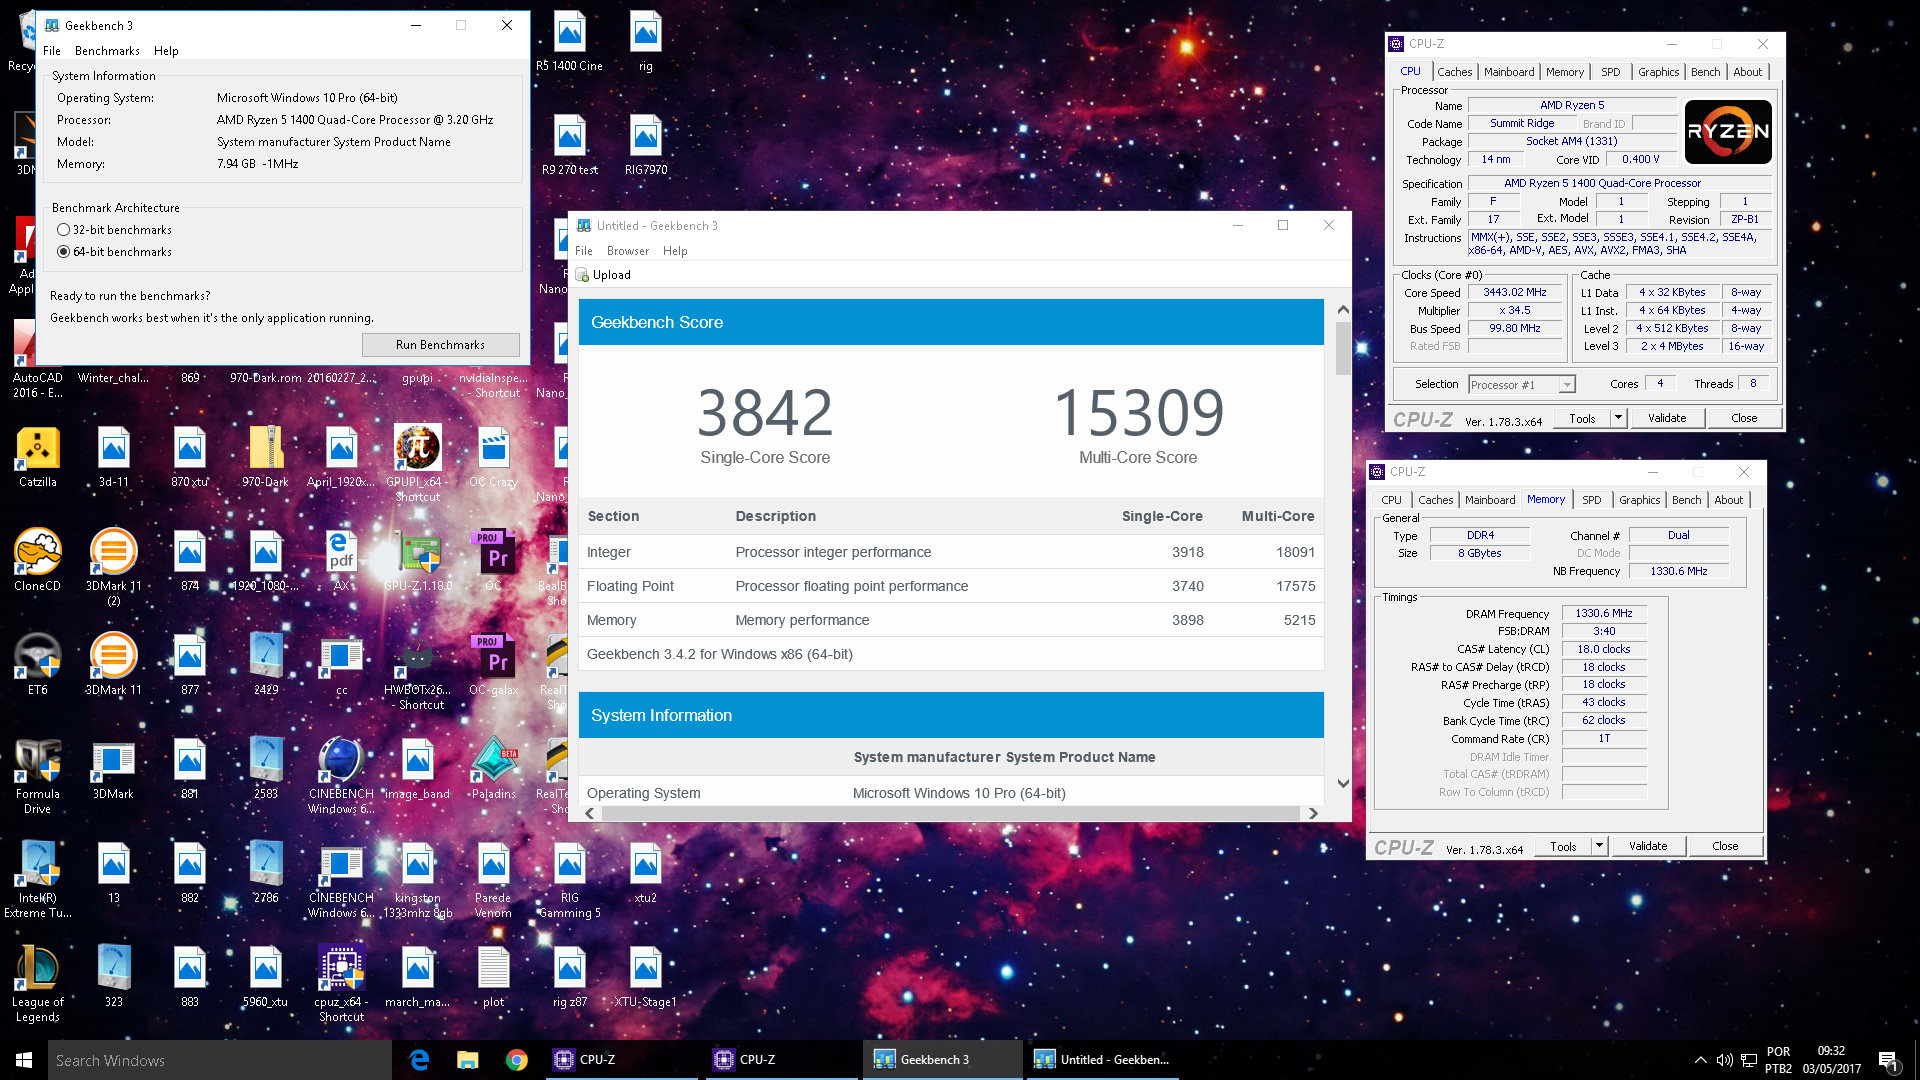Click Tools button in the lower CPU-Z window
Viewport: 1920px width, 1080px height.
click(x=1563, y=846)
